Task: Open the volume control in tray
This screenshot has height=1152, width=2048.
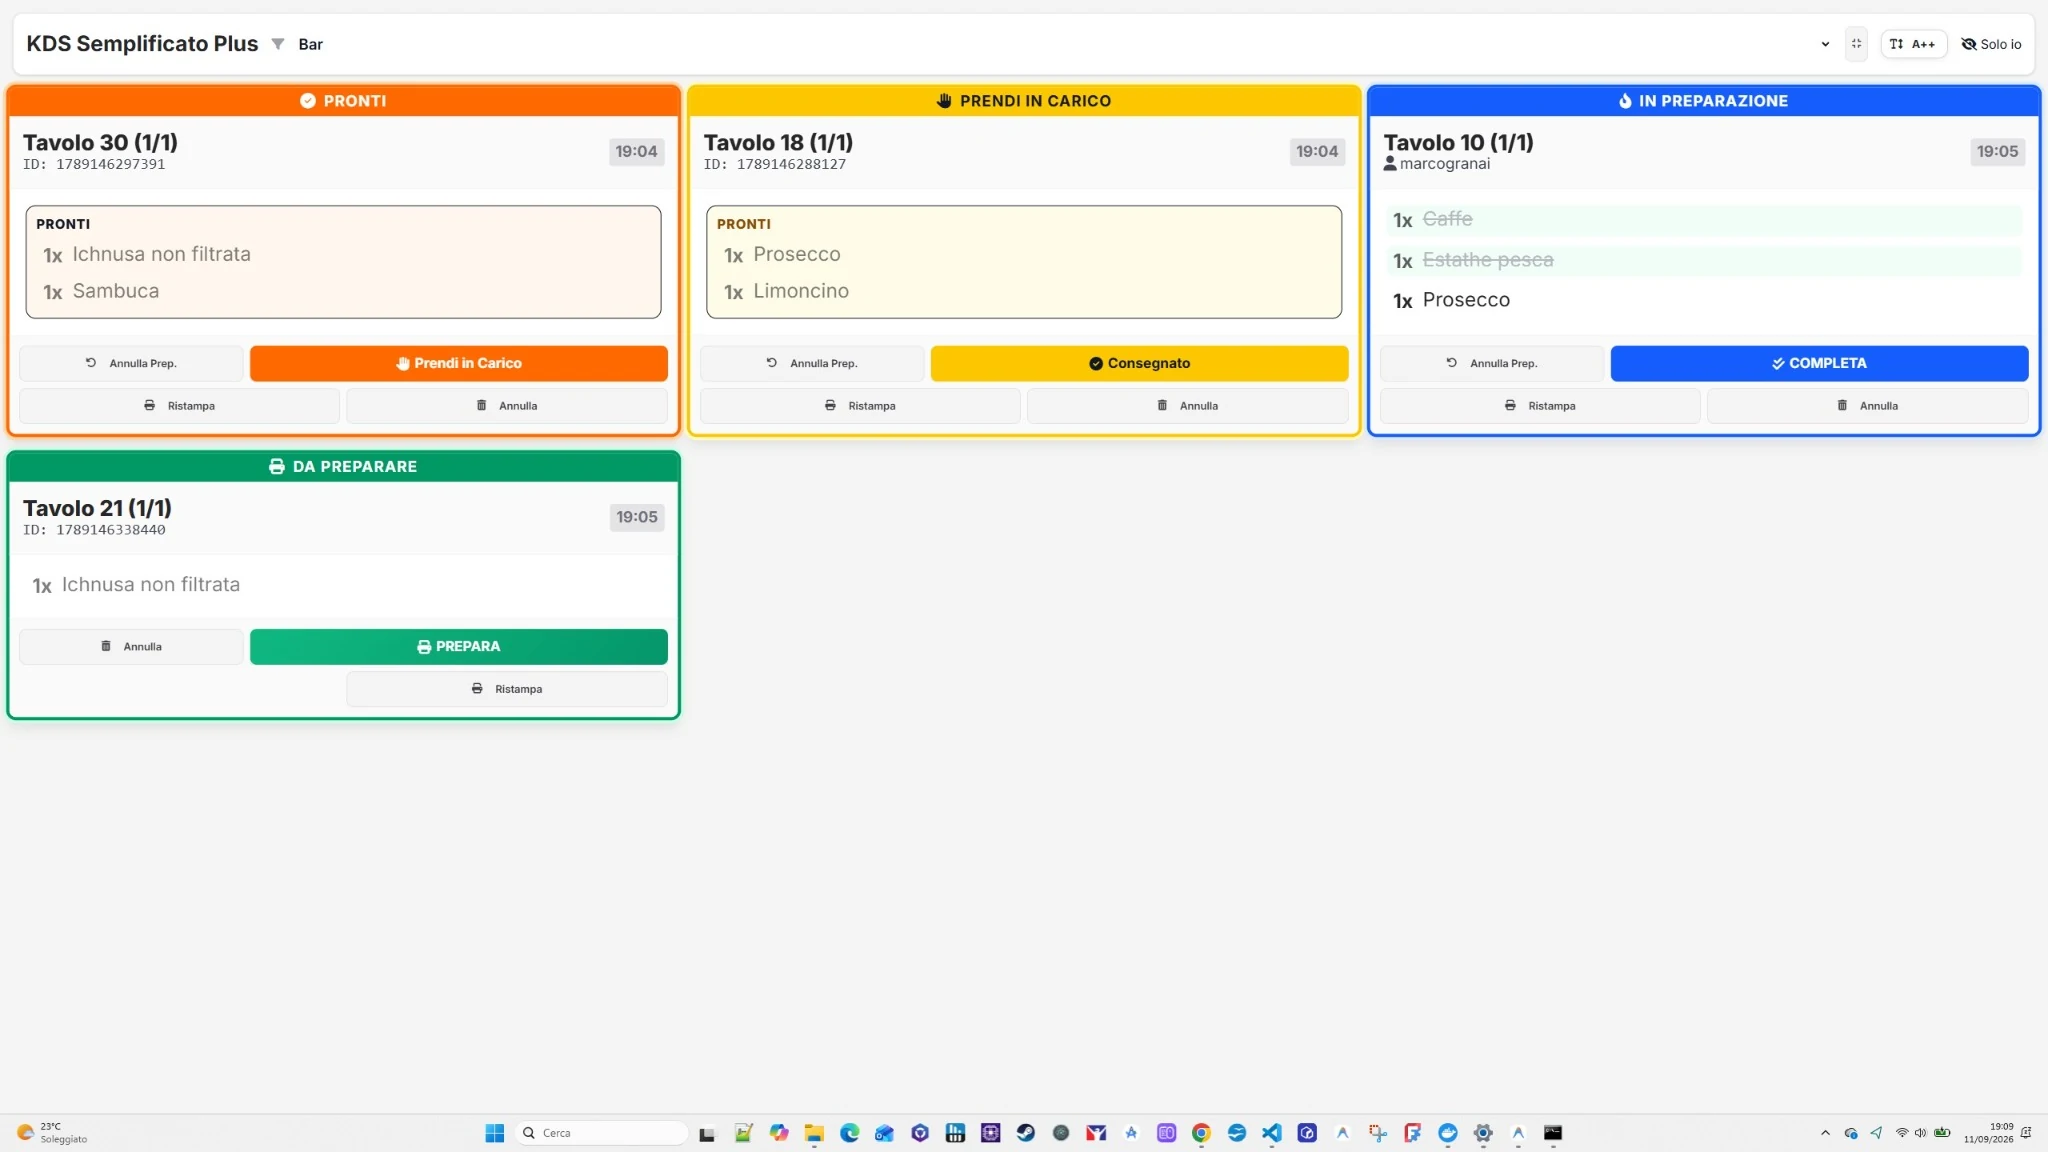Action: (1921, 1133)
